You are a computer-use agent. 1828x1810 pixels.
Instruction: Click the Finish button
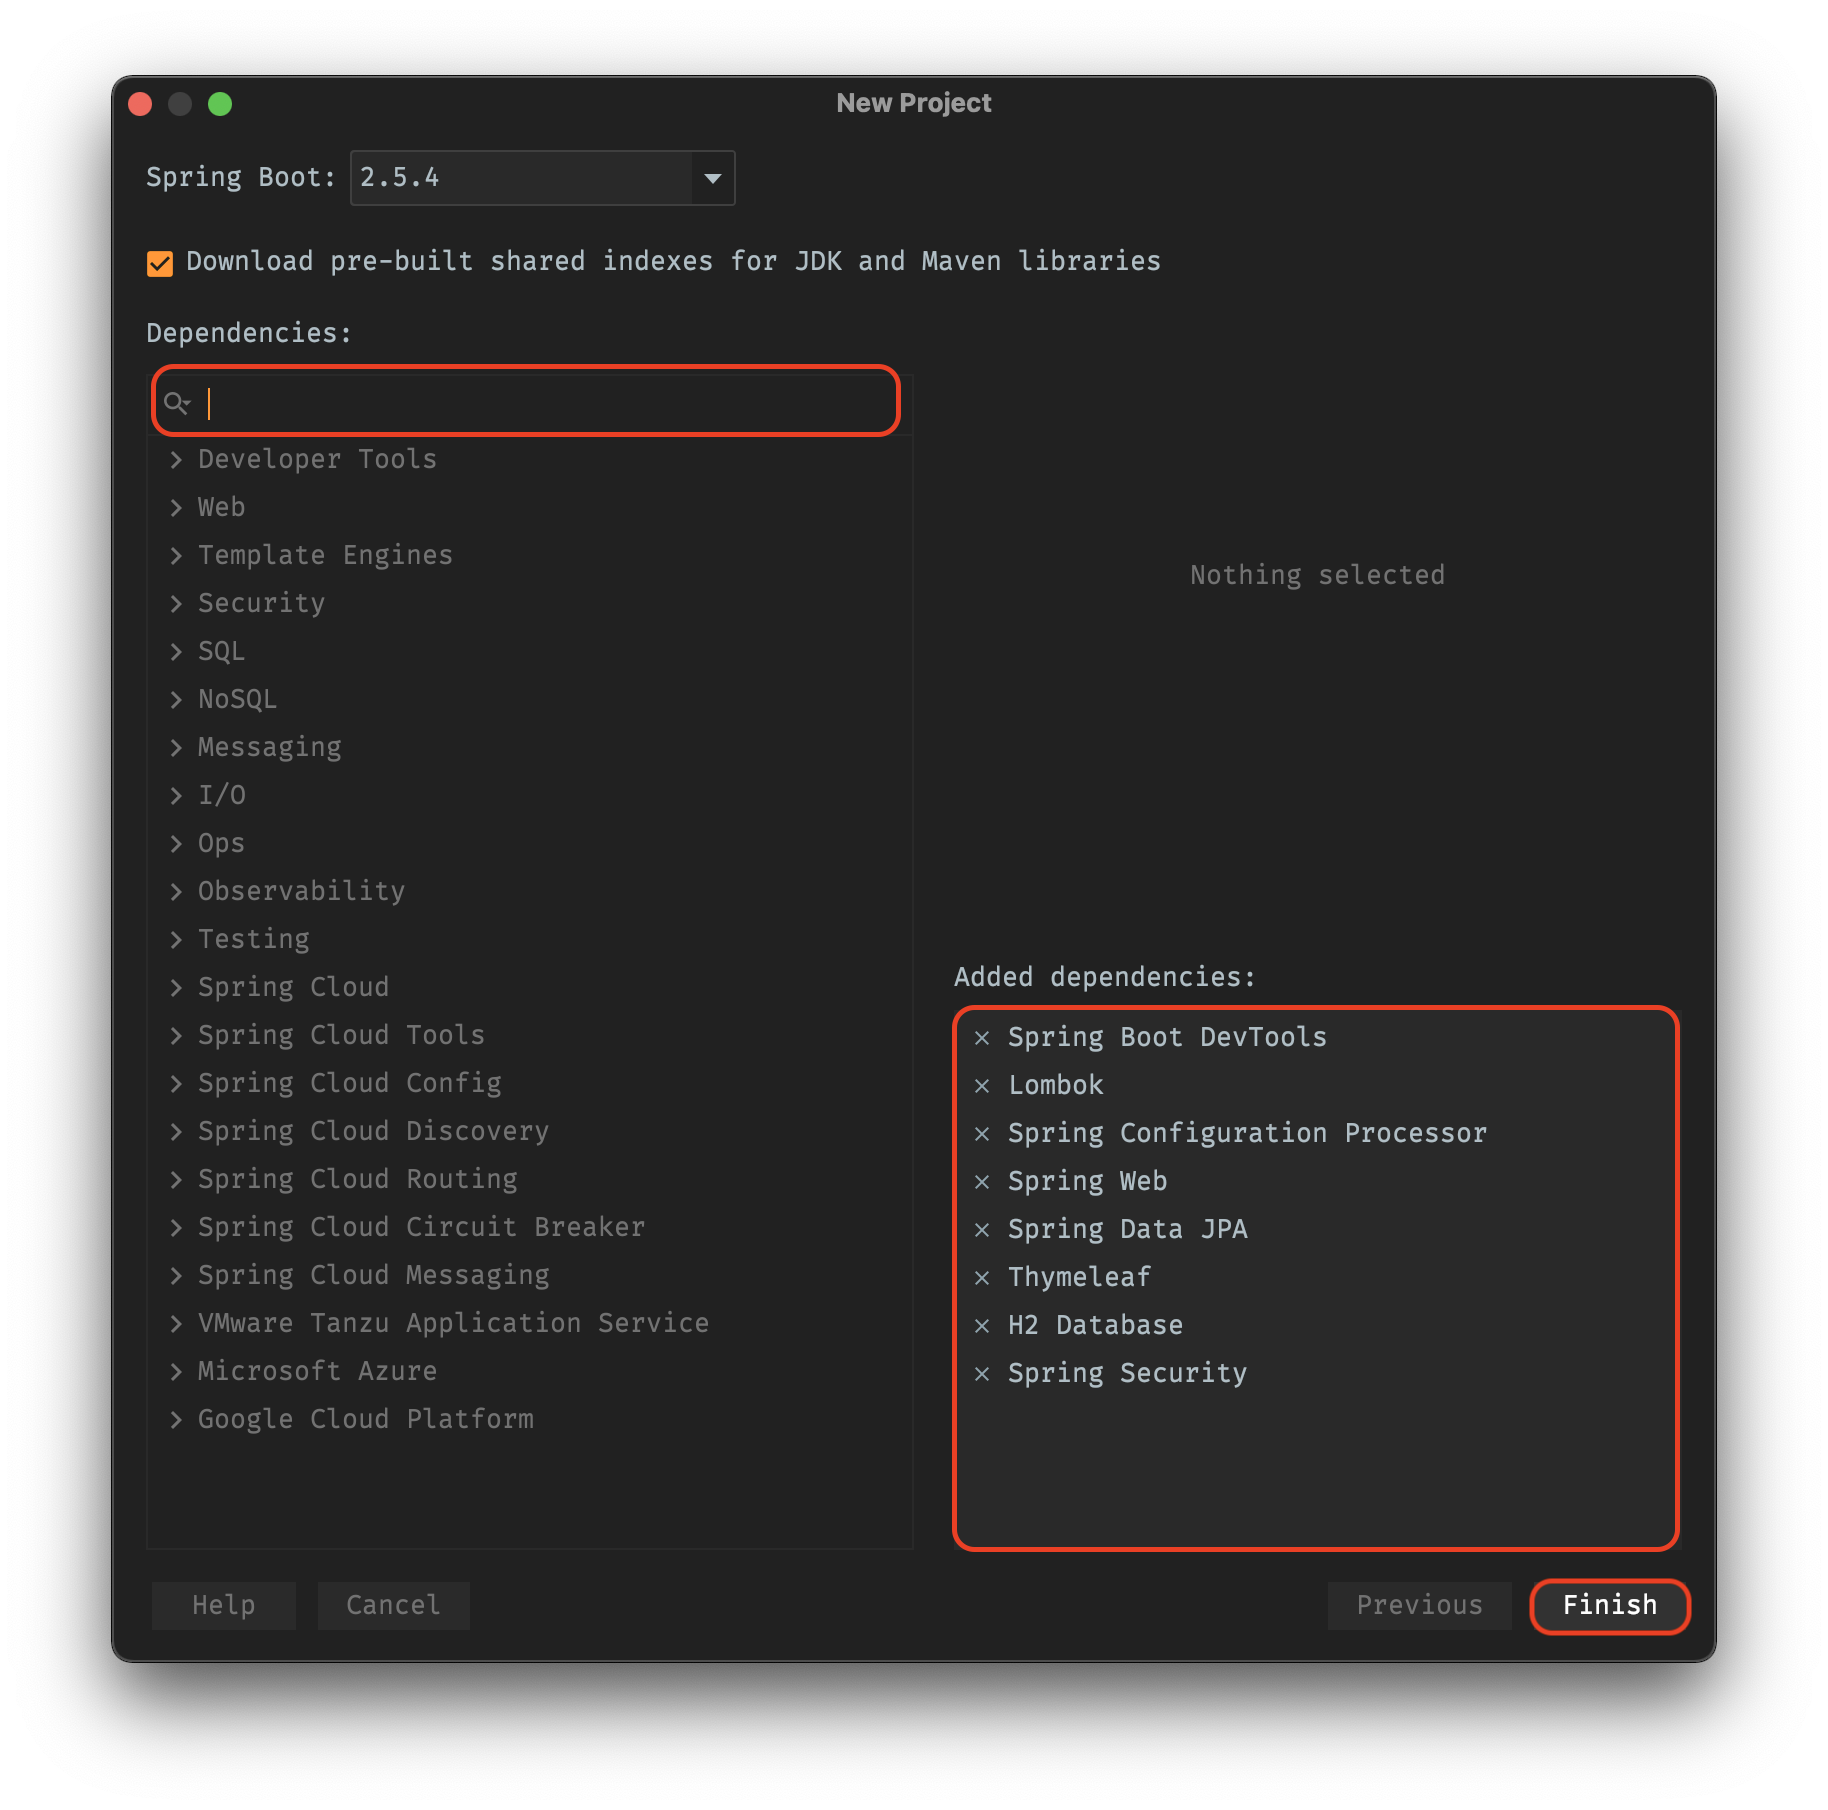(x=1609, y=1606)
